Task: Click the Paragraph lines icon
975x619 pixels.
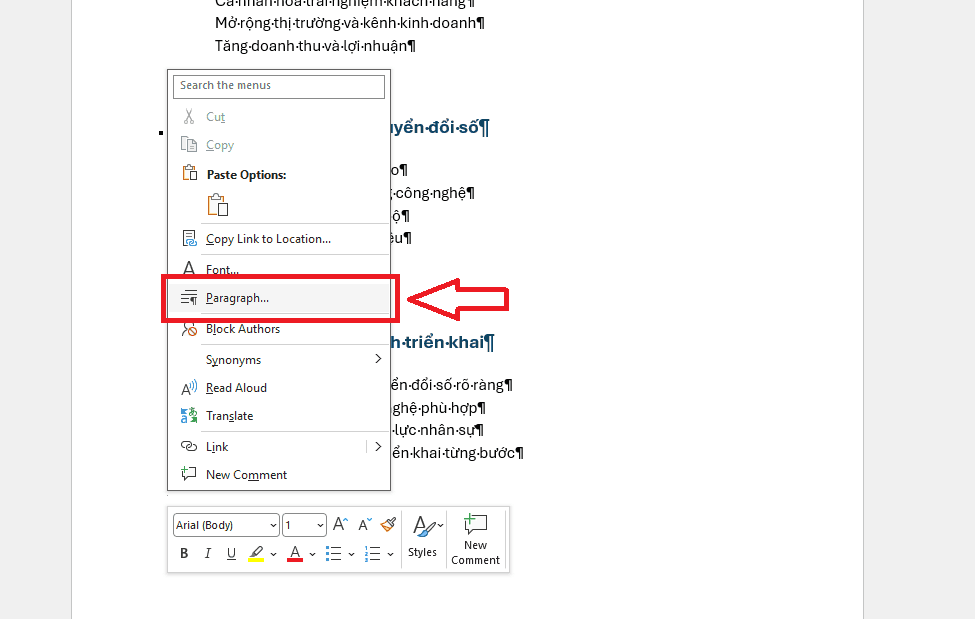Action: (x=189, y=297)
